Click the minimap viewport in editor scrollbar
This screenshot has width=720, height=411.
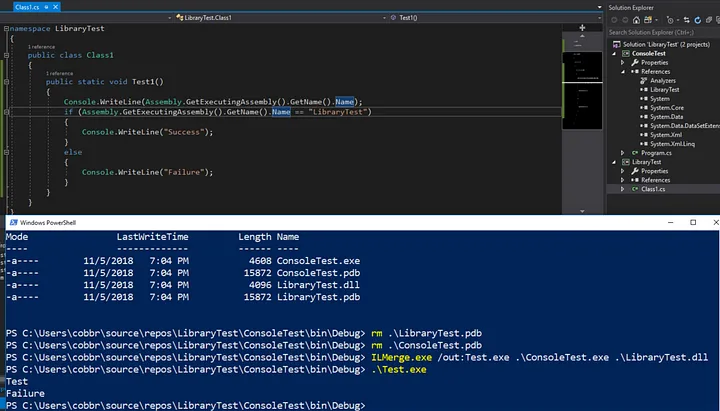coord(582,90)
